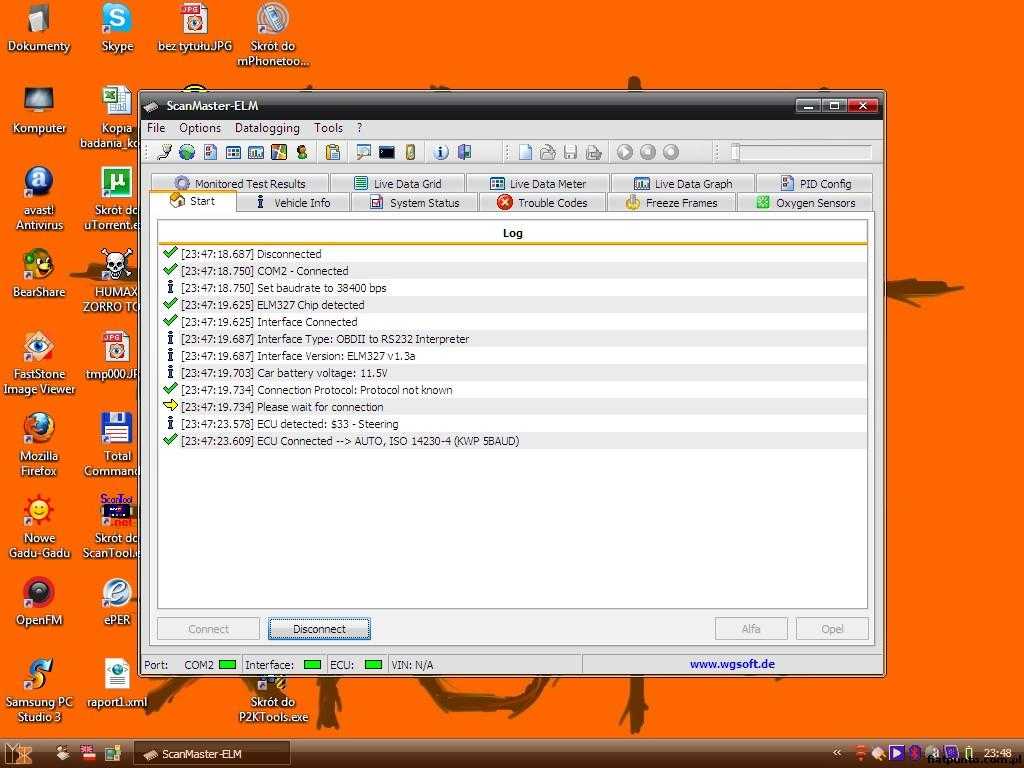Switch to the Vehicle Info tab
This screenshot has width=1024, height=768.
coord(293,202)
